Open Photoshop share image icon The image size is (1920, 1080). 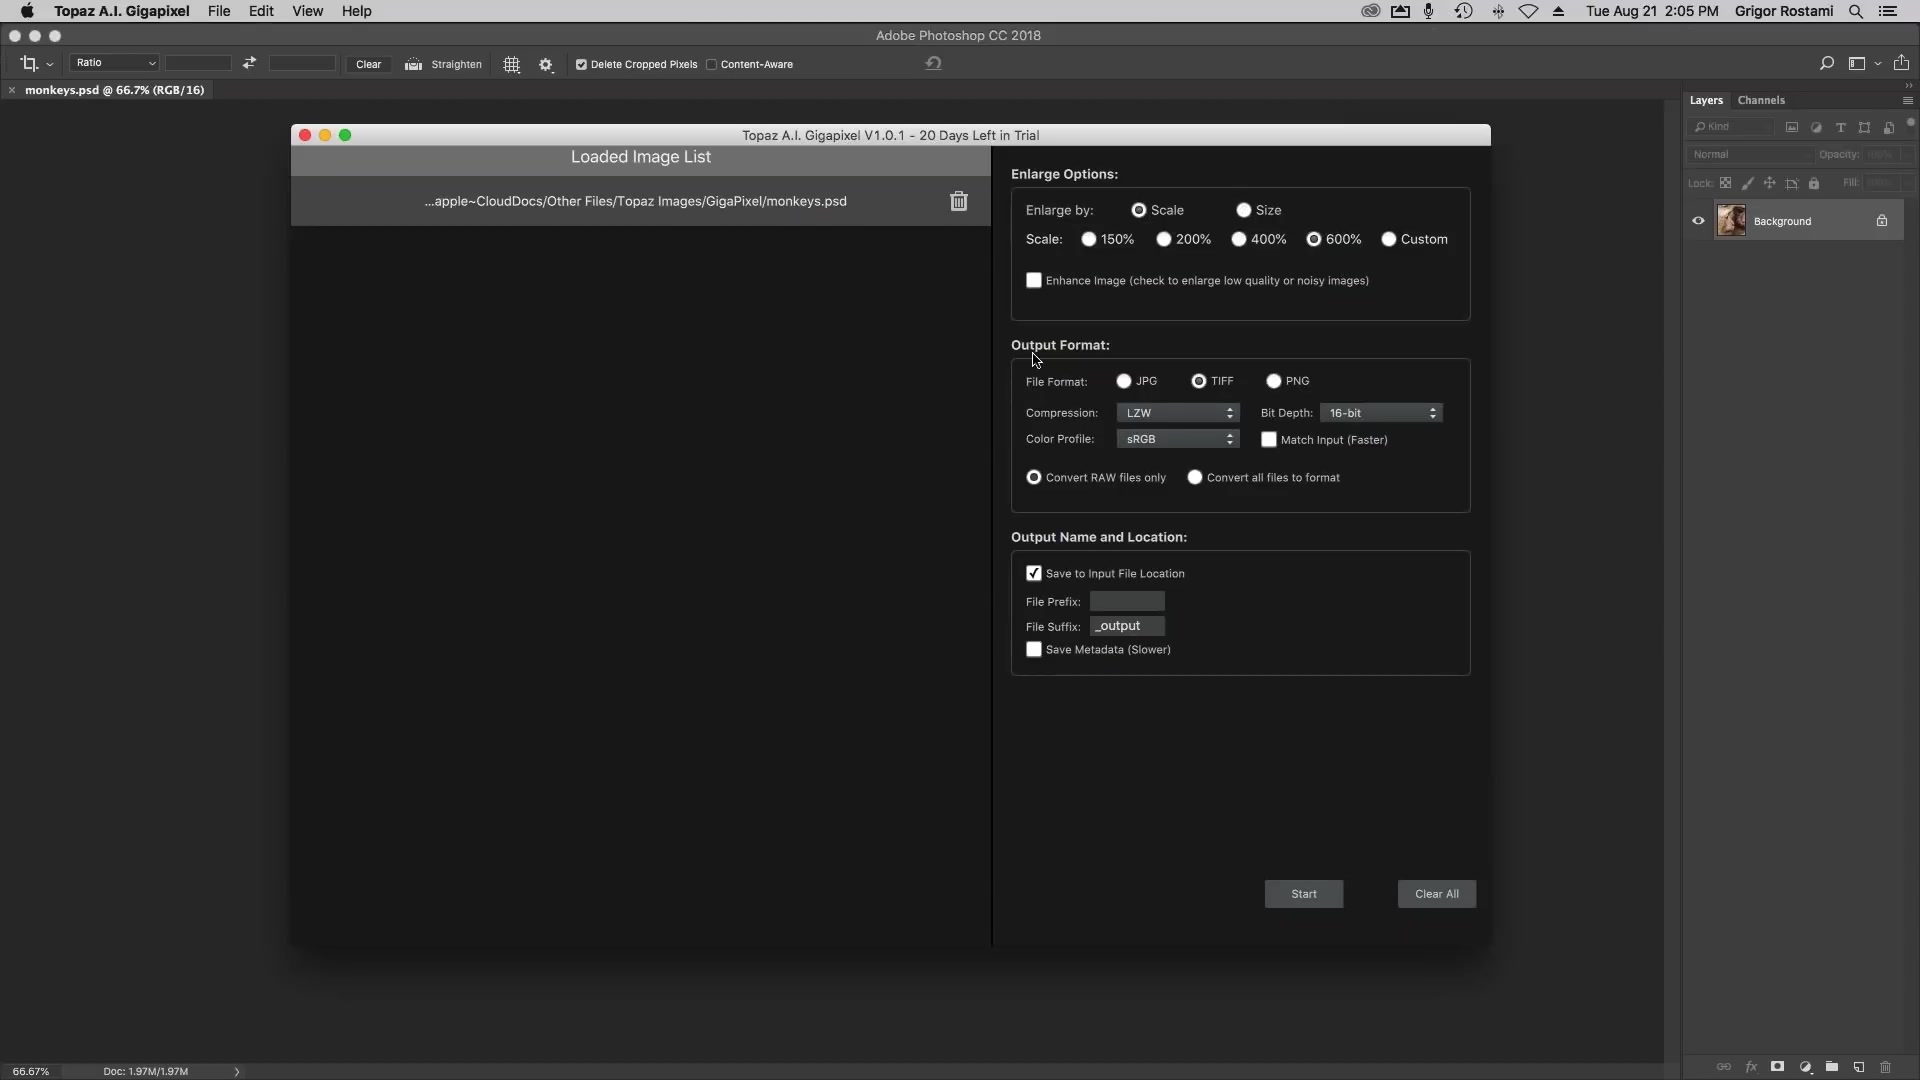click(x=1901, y=63)
